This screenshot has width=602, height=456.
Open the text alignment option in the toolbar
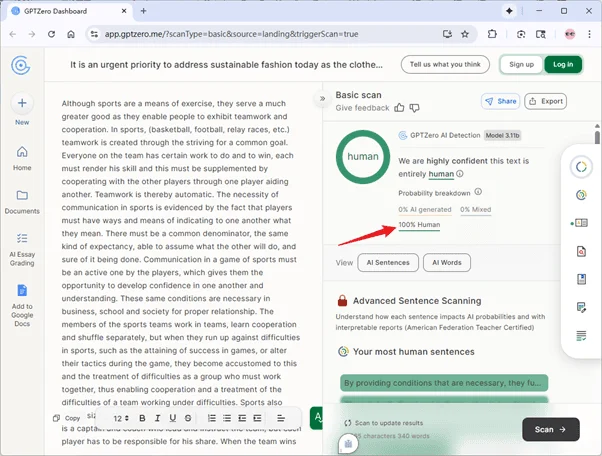click(x=281, y=418)
